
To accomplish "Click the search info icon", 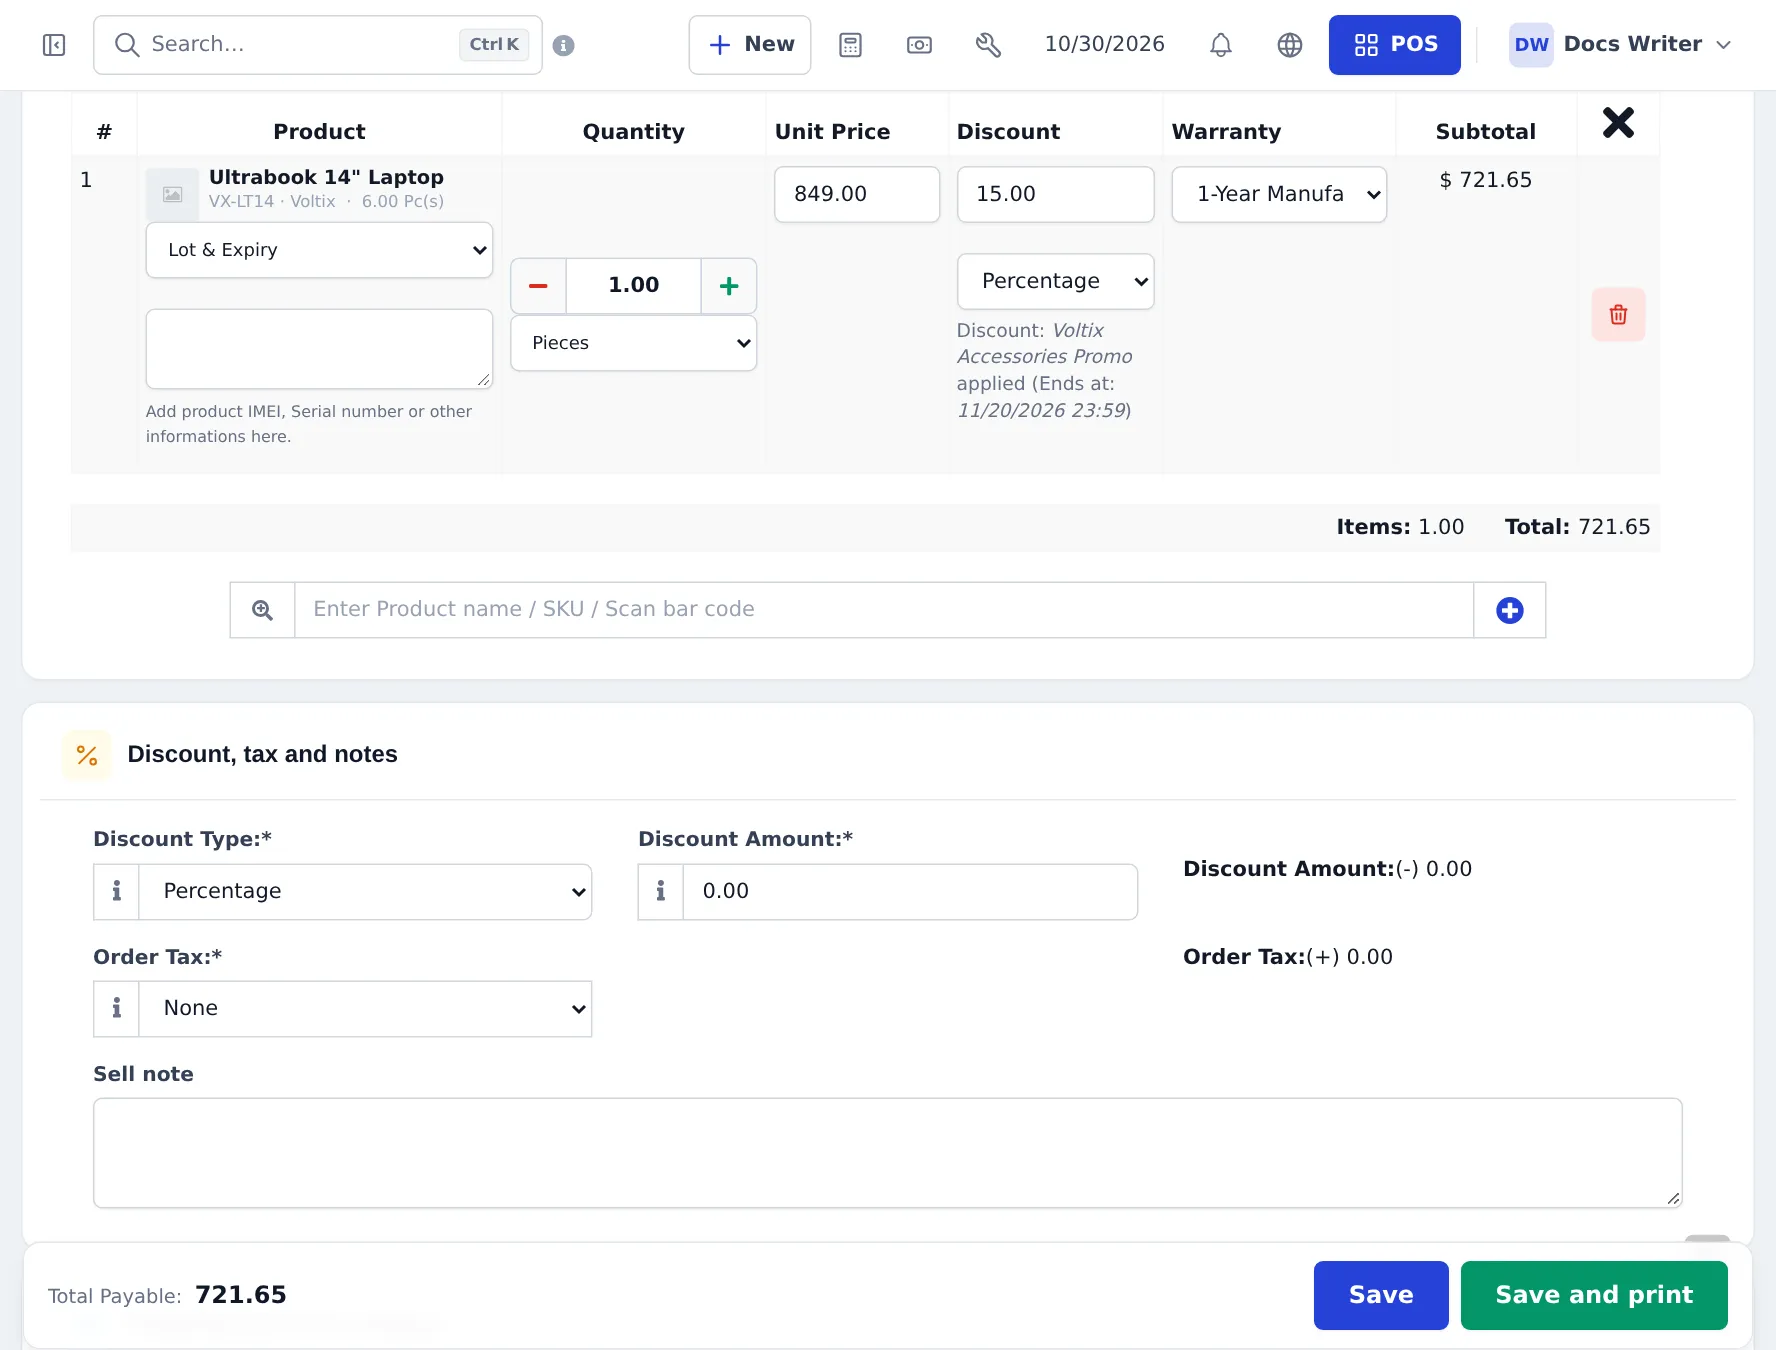I will [564, 45].
